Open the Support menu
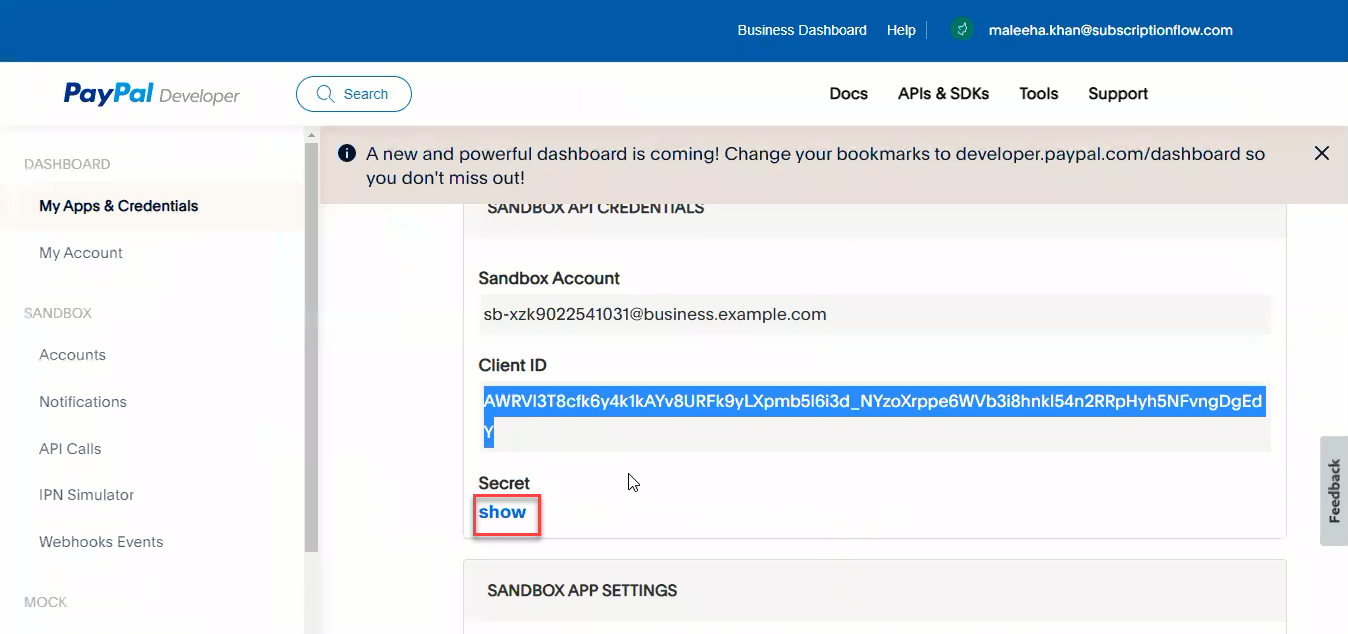 (1118, 94)
